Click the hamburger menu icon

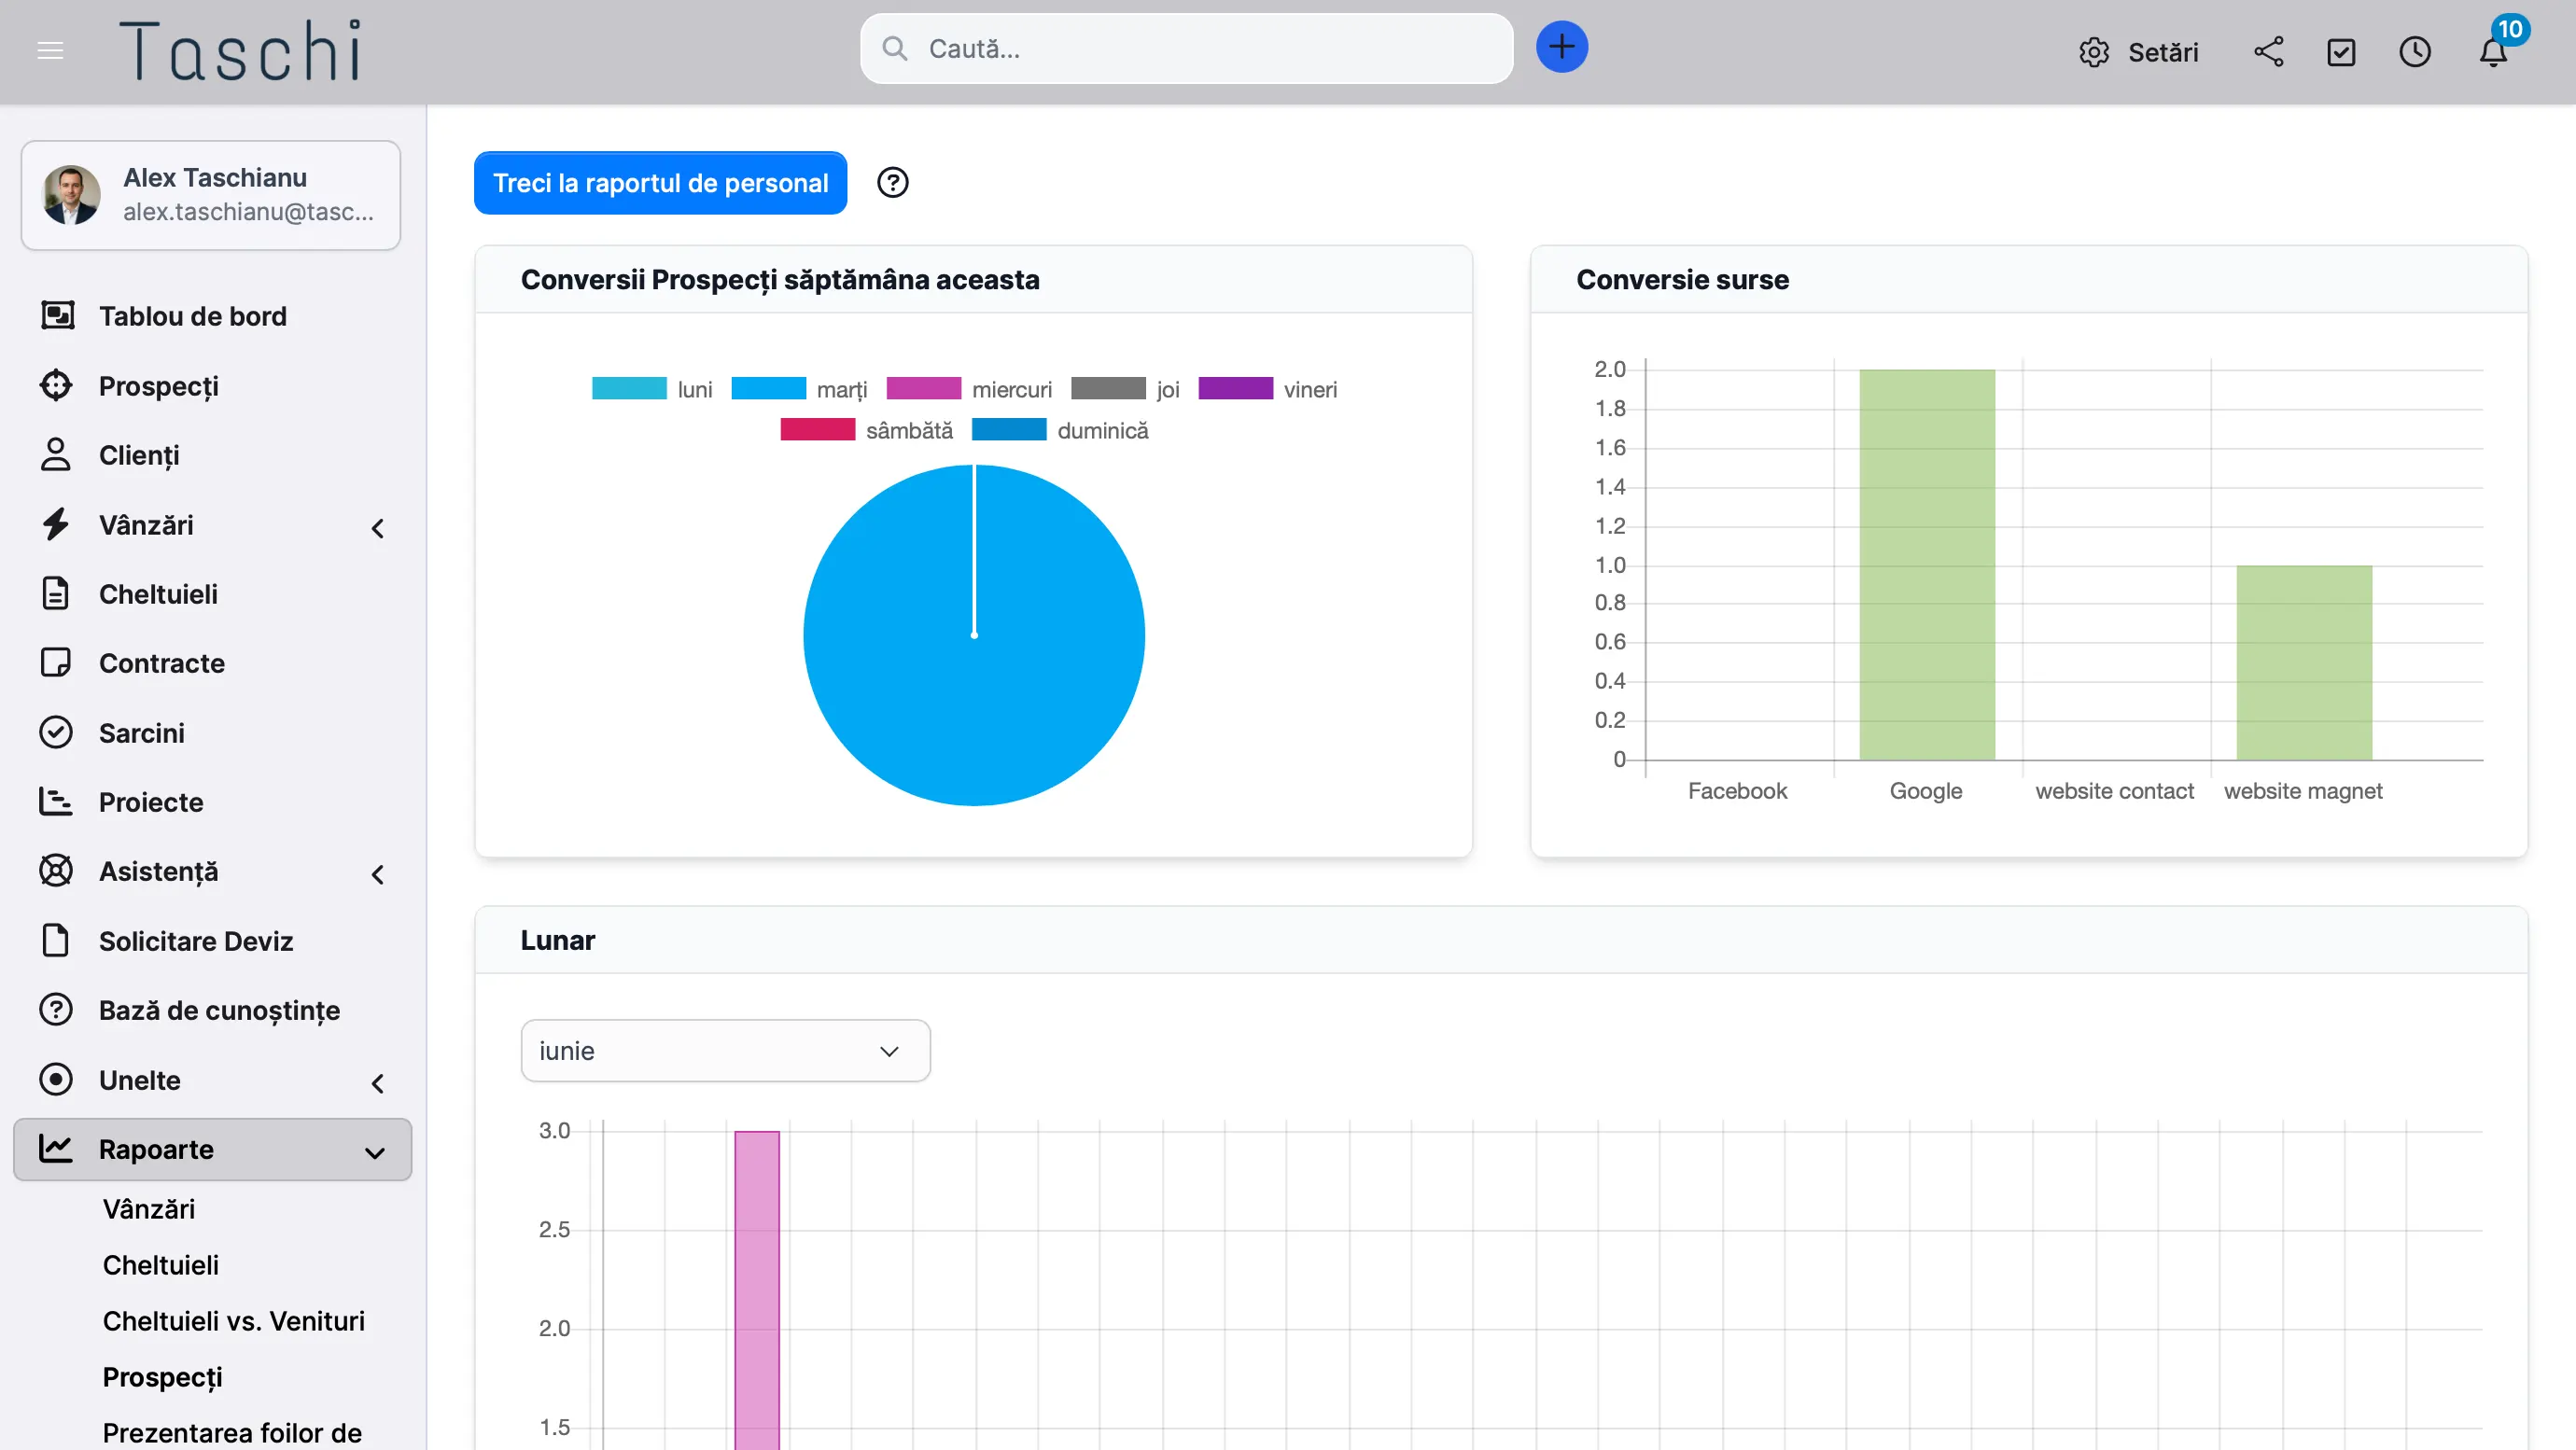point(50,50)
